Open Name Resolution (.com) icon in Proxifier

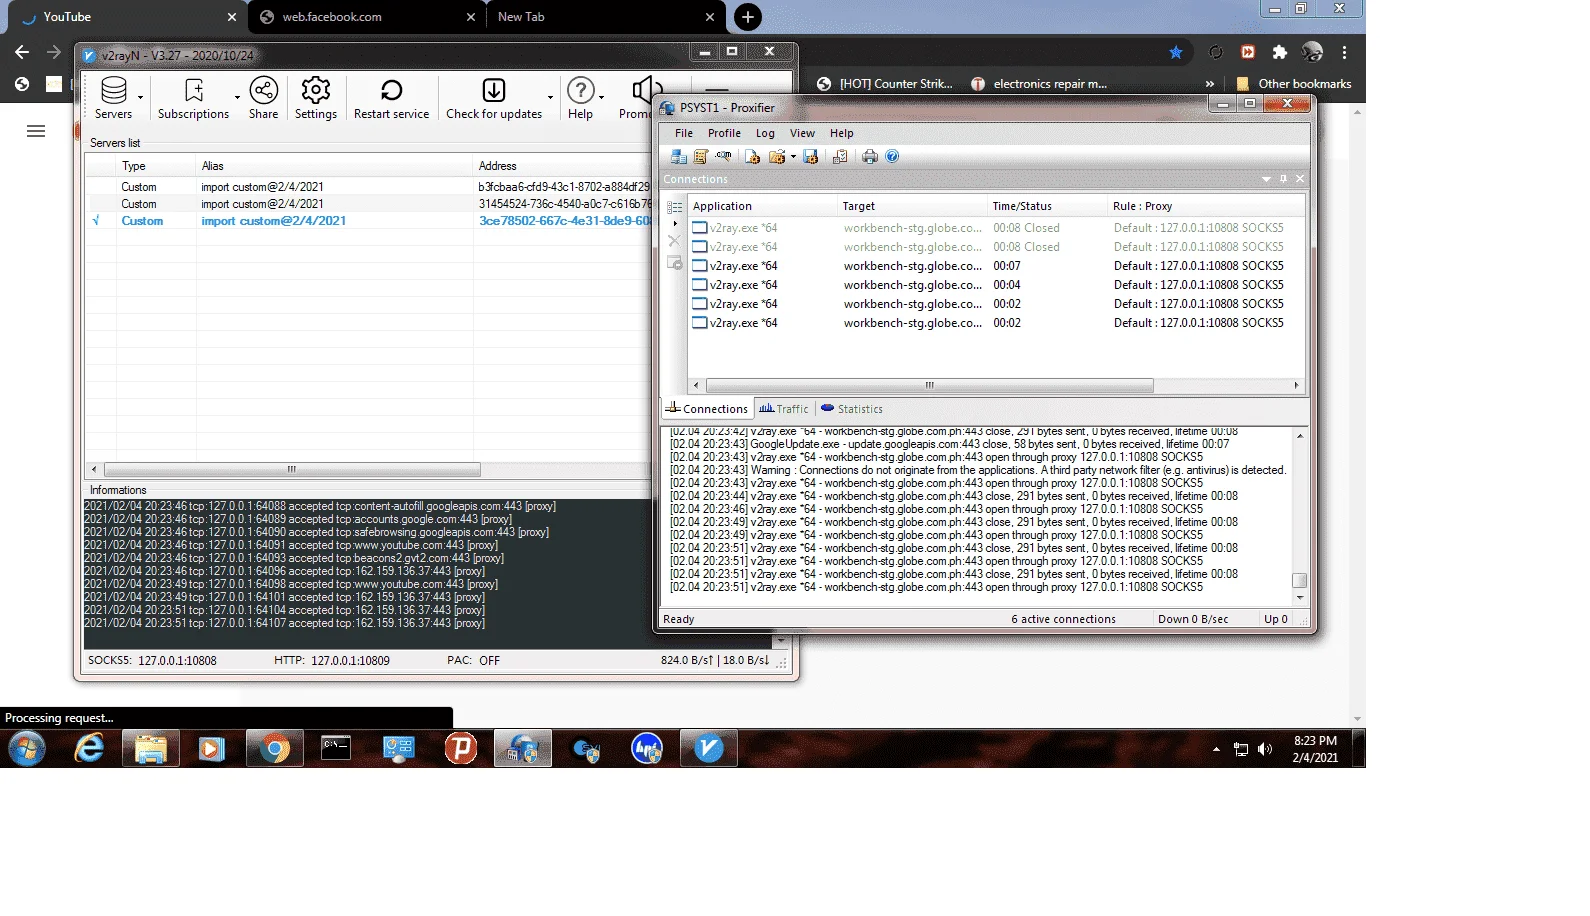coord(723,157)
